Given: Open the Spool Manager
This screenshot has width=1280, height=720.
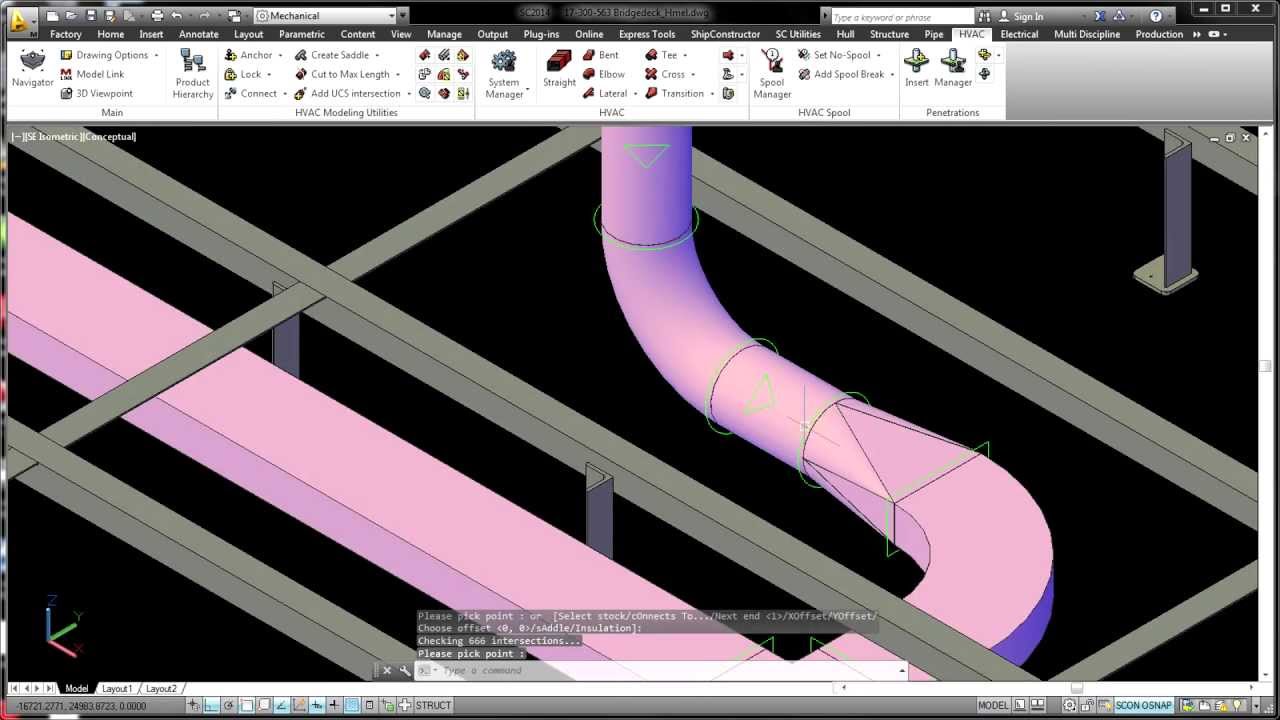Looking at the screenshot, I should coord(771,74).
